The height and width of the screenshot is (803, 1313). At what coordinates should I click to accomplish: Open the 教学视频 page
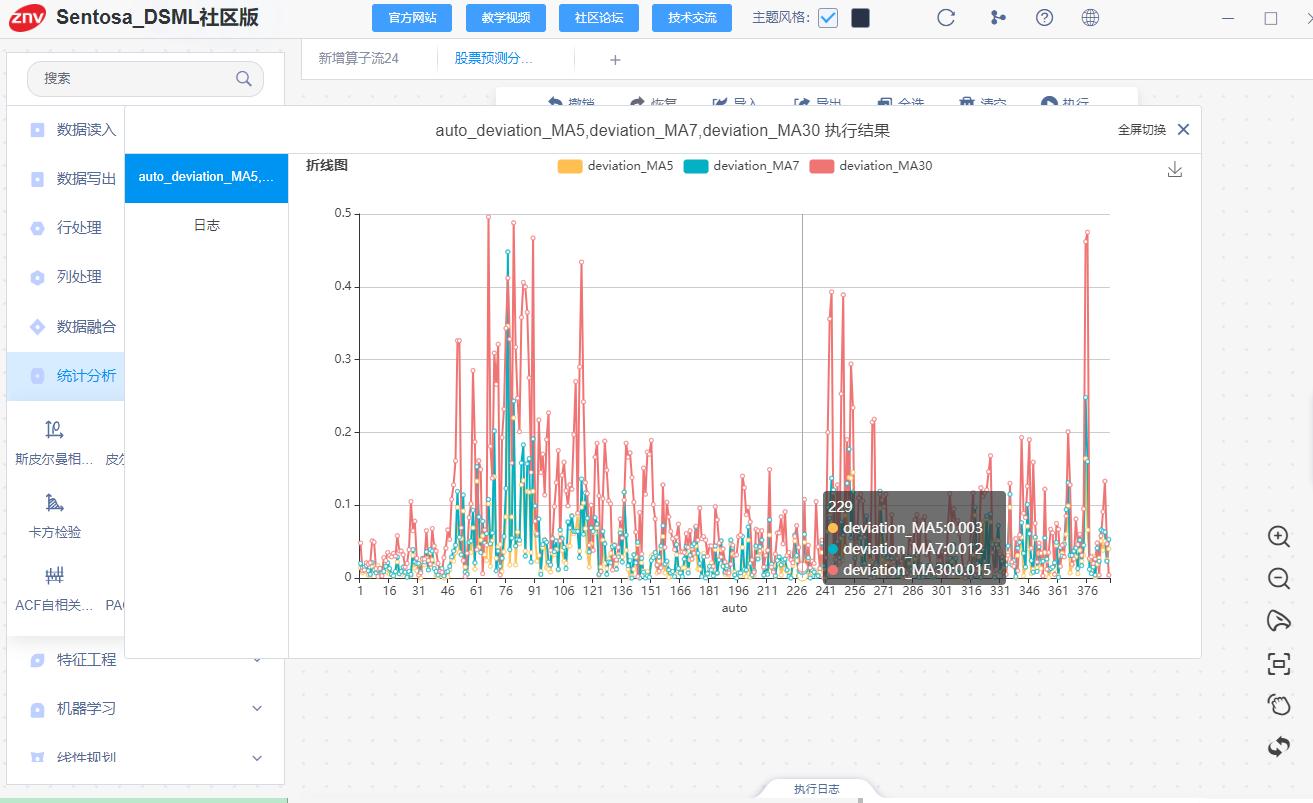(x=505, y=18)
